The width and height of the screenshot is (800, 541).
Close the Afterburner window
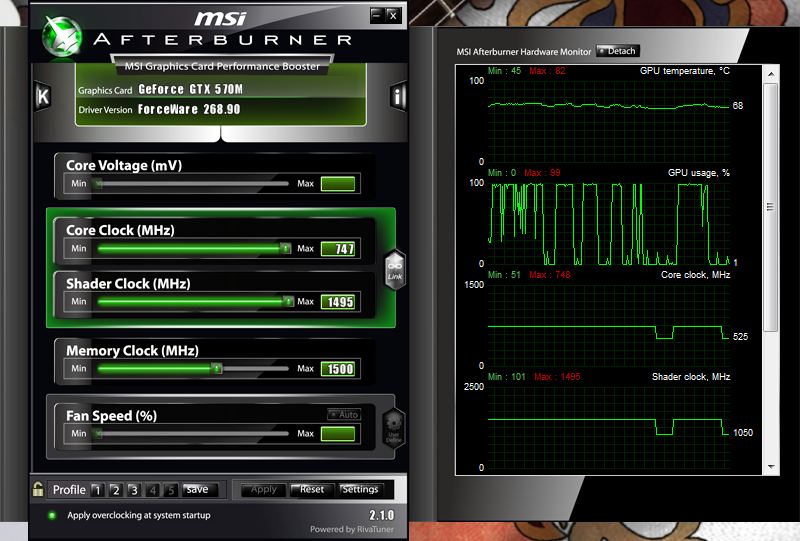[x=393, y=15]
